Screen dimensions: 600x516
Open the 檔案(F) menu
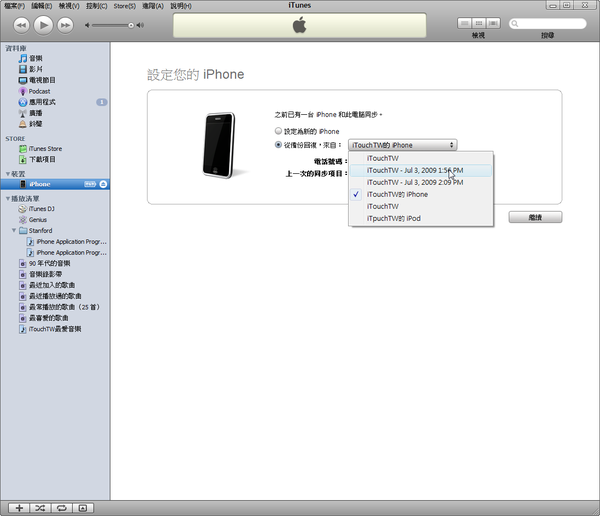pyautogui.click(x=14, y=6)
